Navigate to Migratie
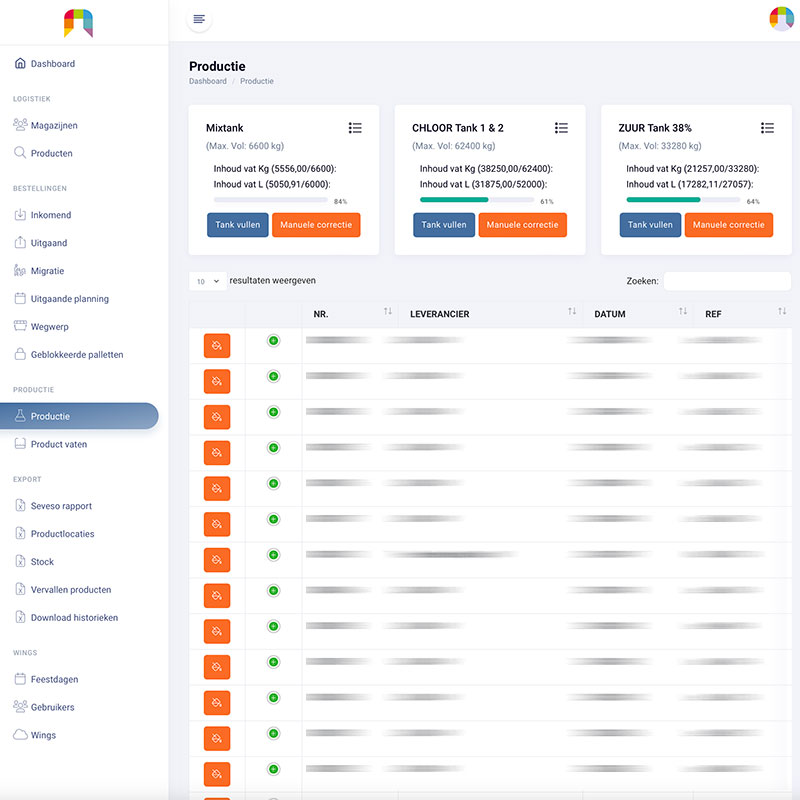Screen dimensions: 800x800 click(x=39, y=271)
